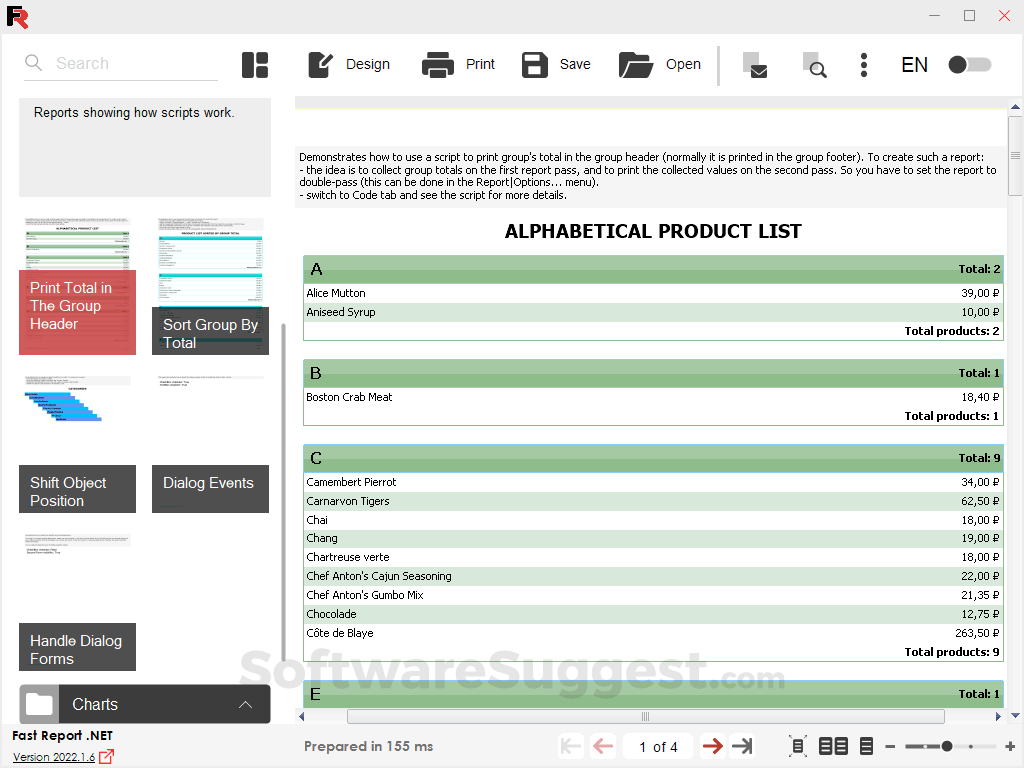Toggle the dark theme switch

click(x=969, y=64)
